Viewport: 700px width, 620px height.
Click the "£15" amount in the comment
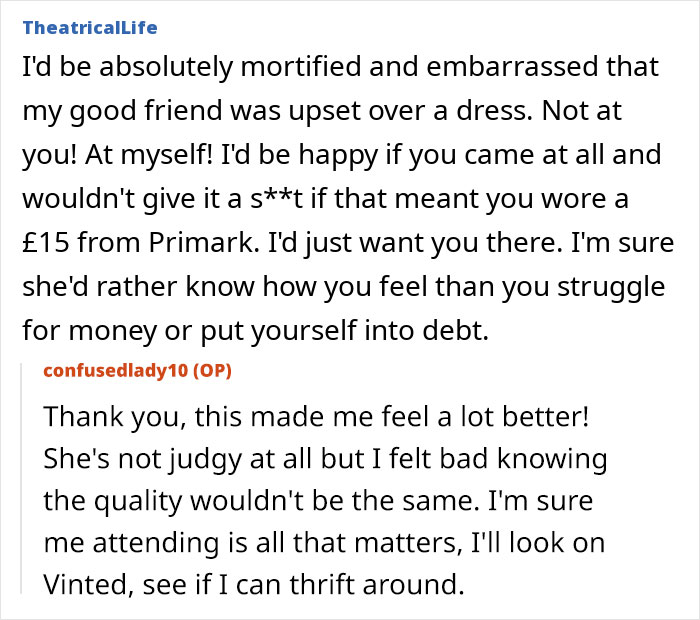point(46,242)
